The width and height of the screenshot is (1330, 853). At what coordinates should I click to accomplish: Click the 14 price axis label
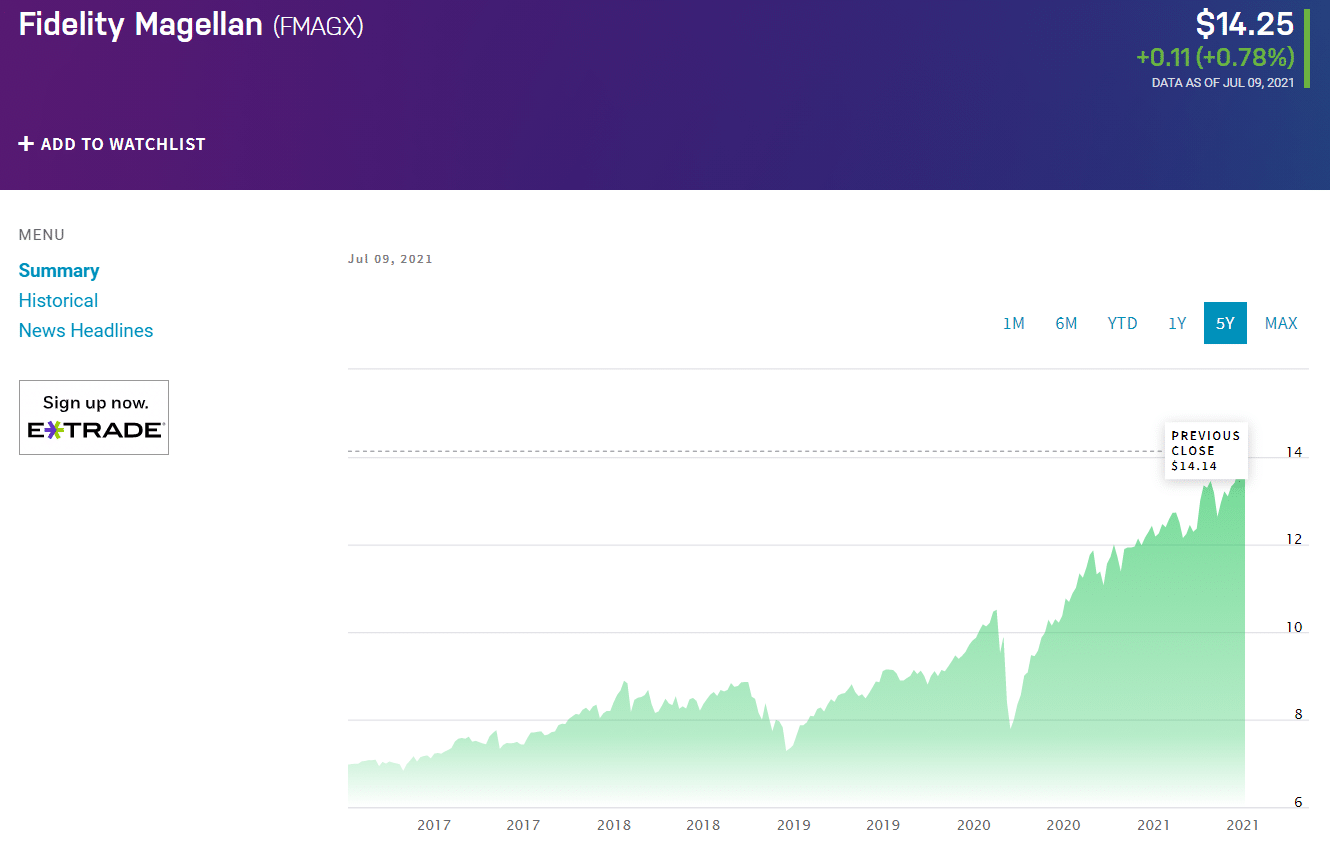tap(1295, 453)
